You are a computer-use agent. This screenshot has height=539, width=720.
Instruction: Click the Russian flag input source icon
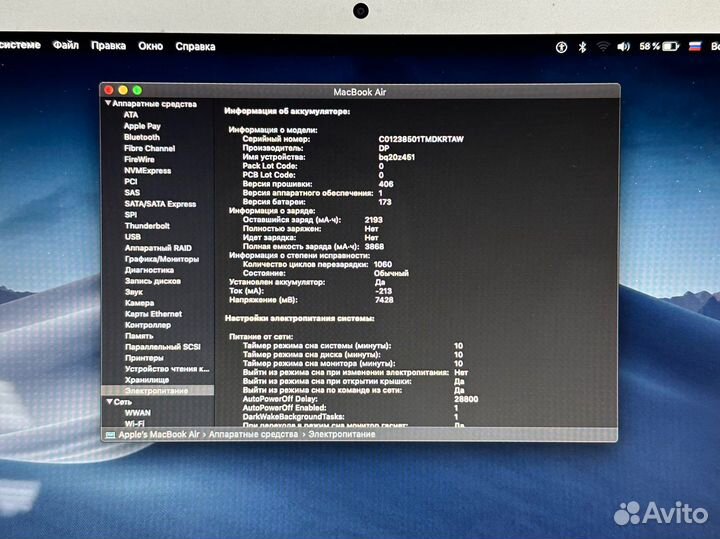tap(695, 46)
